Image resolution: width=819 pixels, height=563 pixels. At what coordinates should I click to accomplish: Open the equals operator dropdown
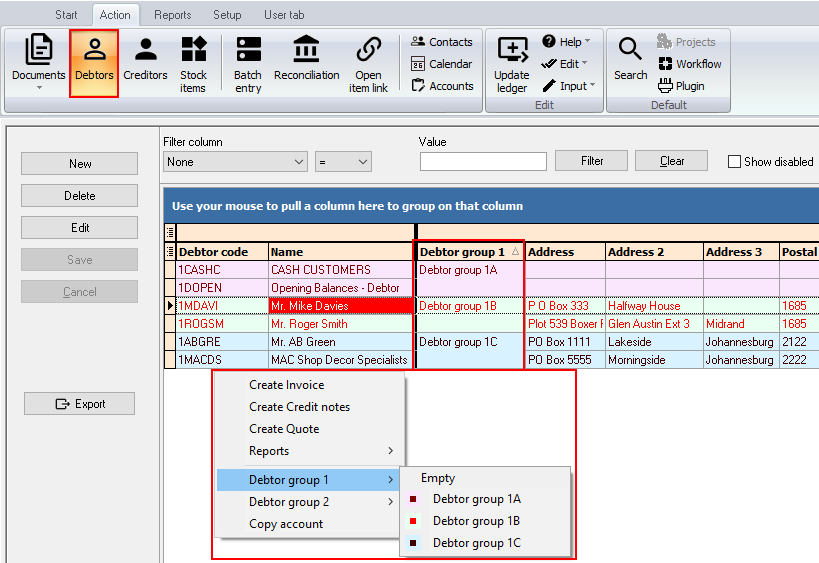pos(343,162)
